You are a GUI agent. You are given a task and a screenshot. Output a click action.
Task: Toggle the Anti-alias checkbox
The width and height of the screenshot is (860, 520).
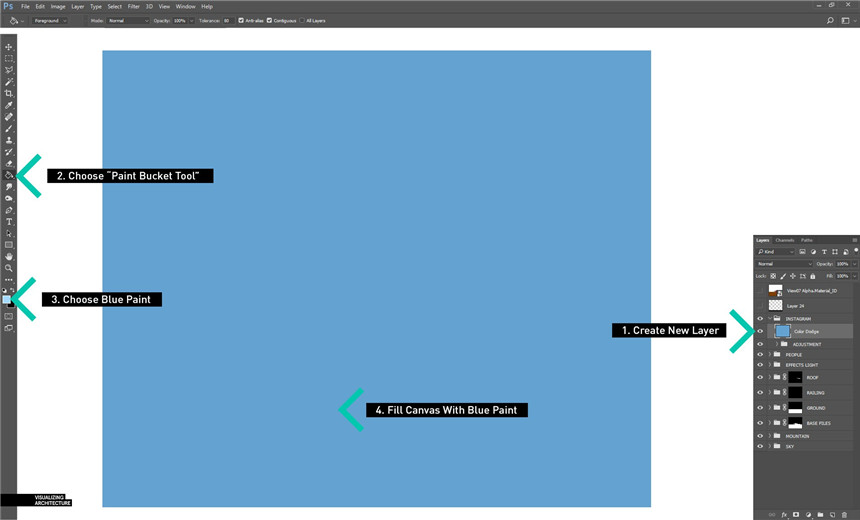(241, 20)
